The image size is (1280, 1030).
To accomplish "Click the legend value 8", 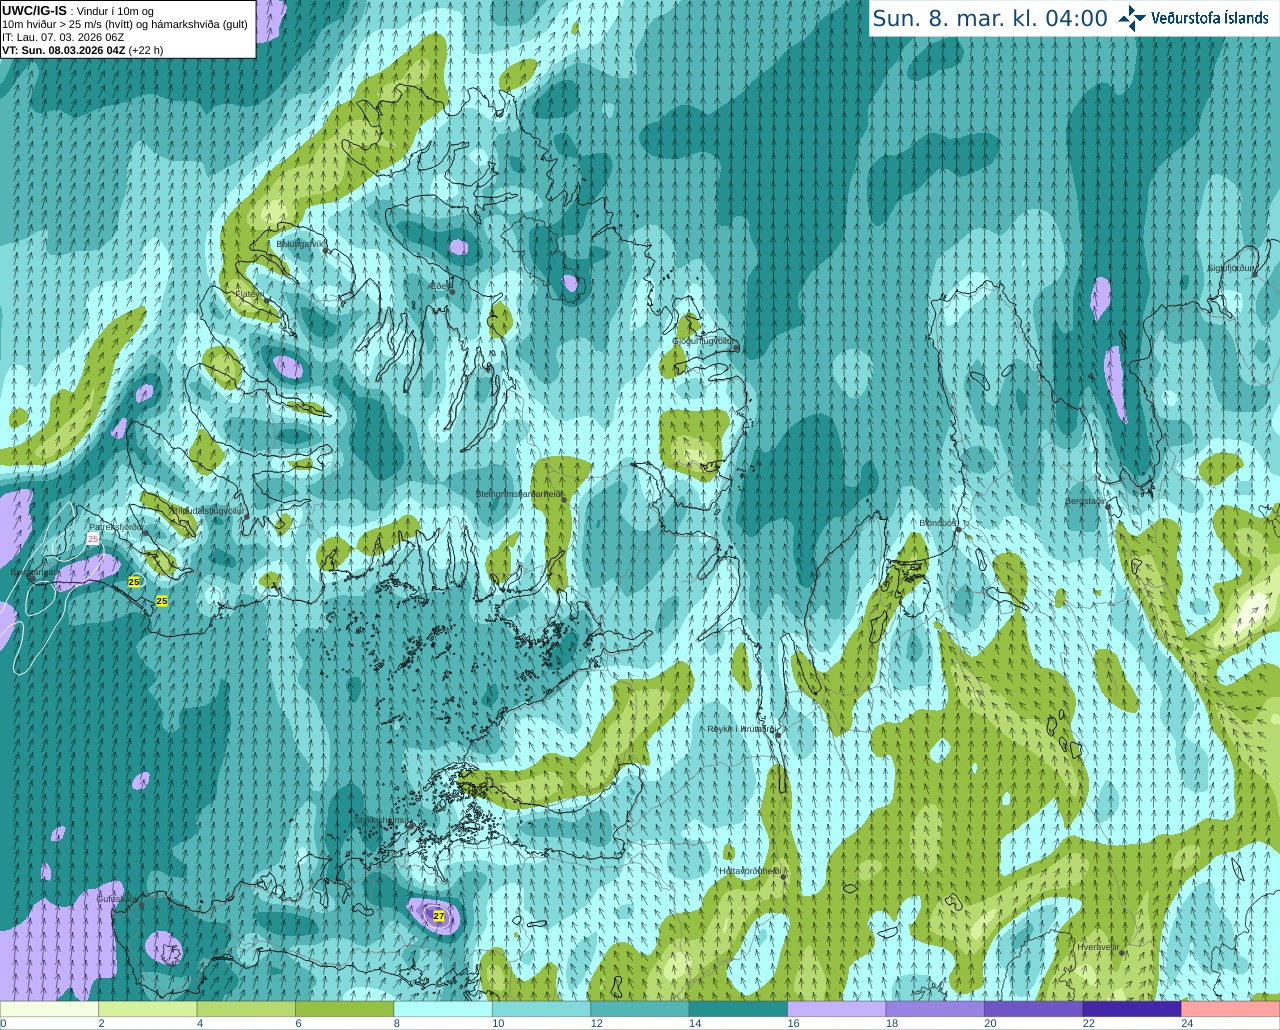I will [397, 1023].
